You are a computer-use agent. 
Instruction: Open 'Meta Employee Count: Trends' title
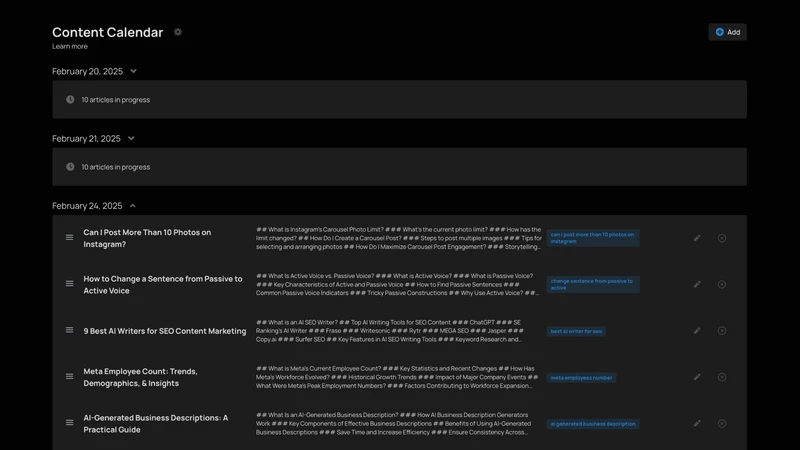pyautogui.click(x=140, y=378)
